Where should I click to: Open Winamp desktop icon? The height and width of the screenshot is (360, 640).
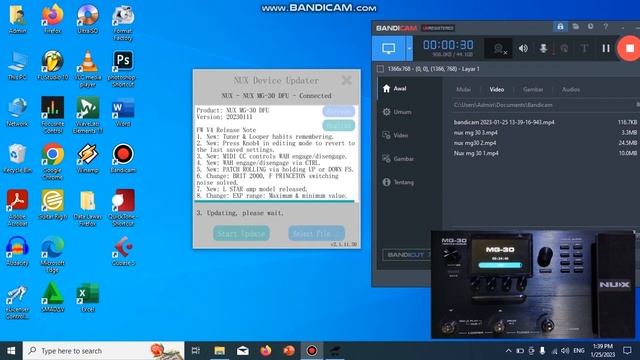(x=88, y=158)
